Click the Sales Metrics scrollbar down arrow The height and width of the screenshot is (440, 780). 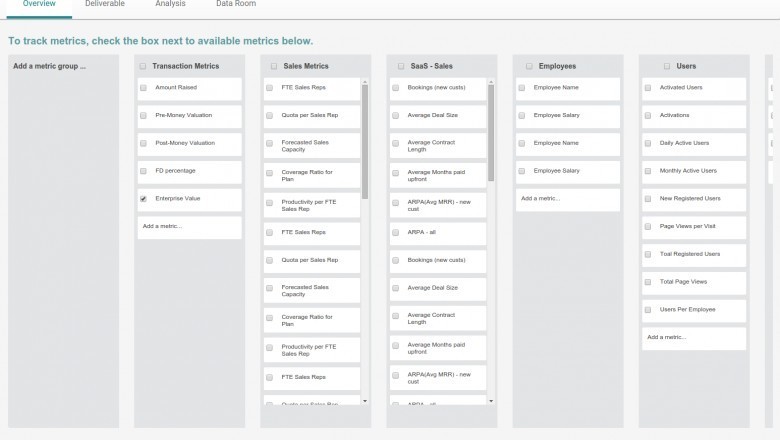(x=365, y=401)
